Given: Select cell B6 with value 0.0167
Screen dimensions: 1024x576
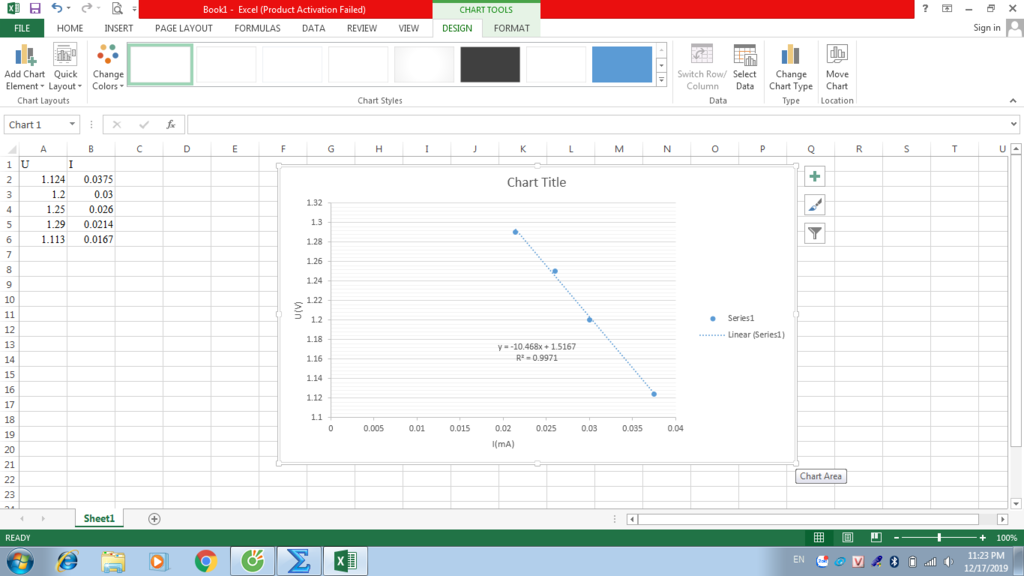Looking at the screenshot, I should [x=91, y=239].
